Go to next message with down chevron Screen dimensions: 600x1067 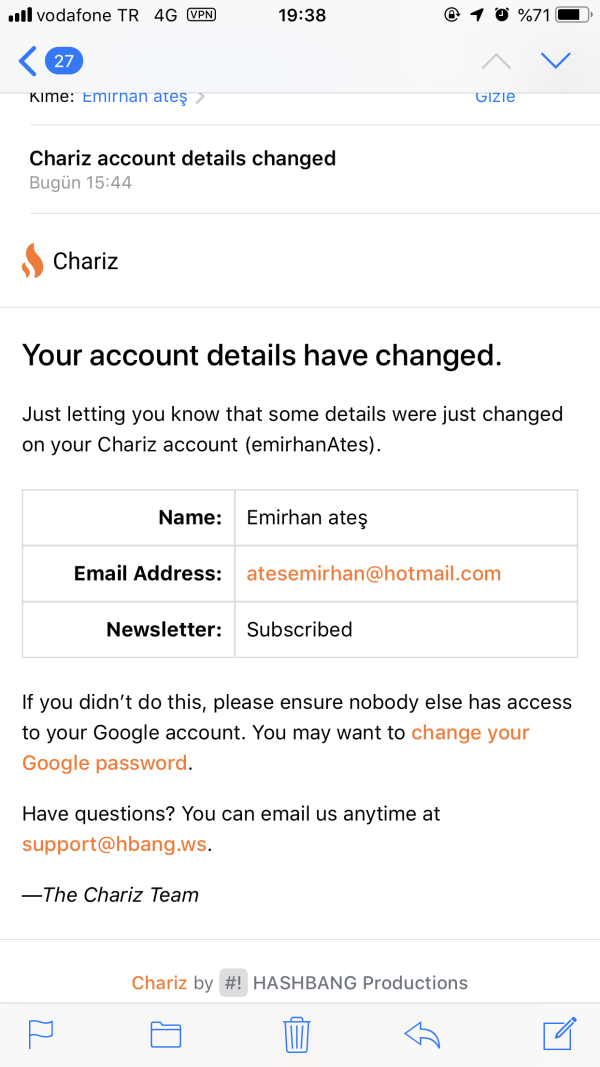(x=555, y=61)
